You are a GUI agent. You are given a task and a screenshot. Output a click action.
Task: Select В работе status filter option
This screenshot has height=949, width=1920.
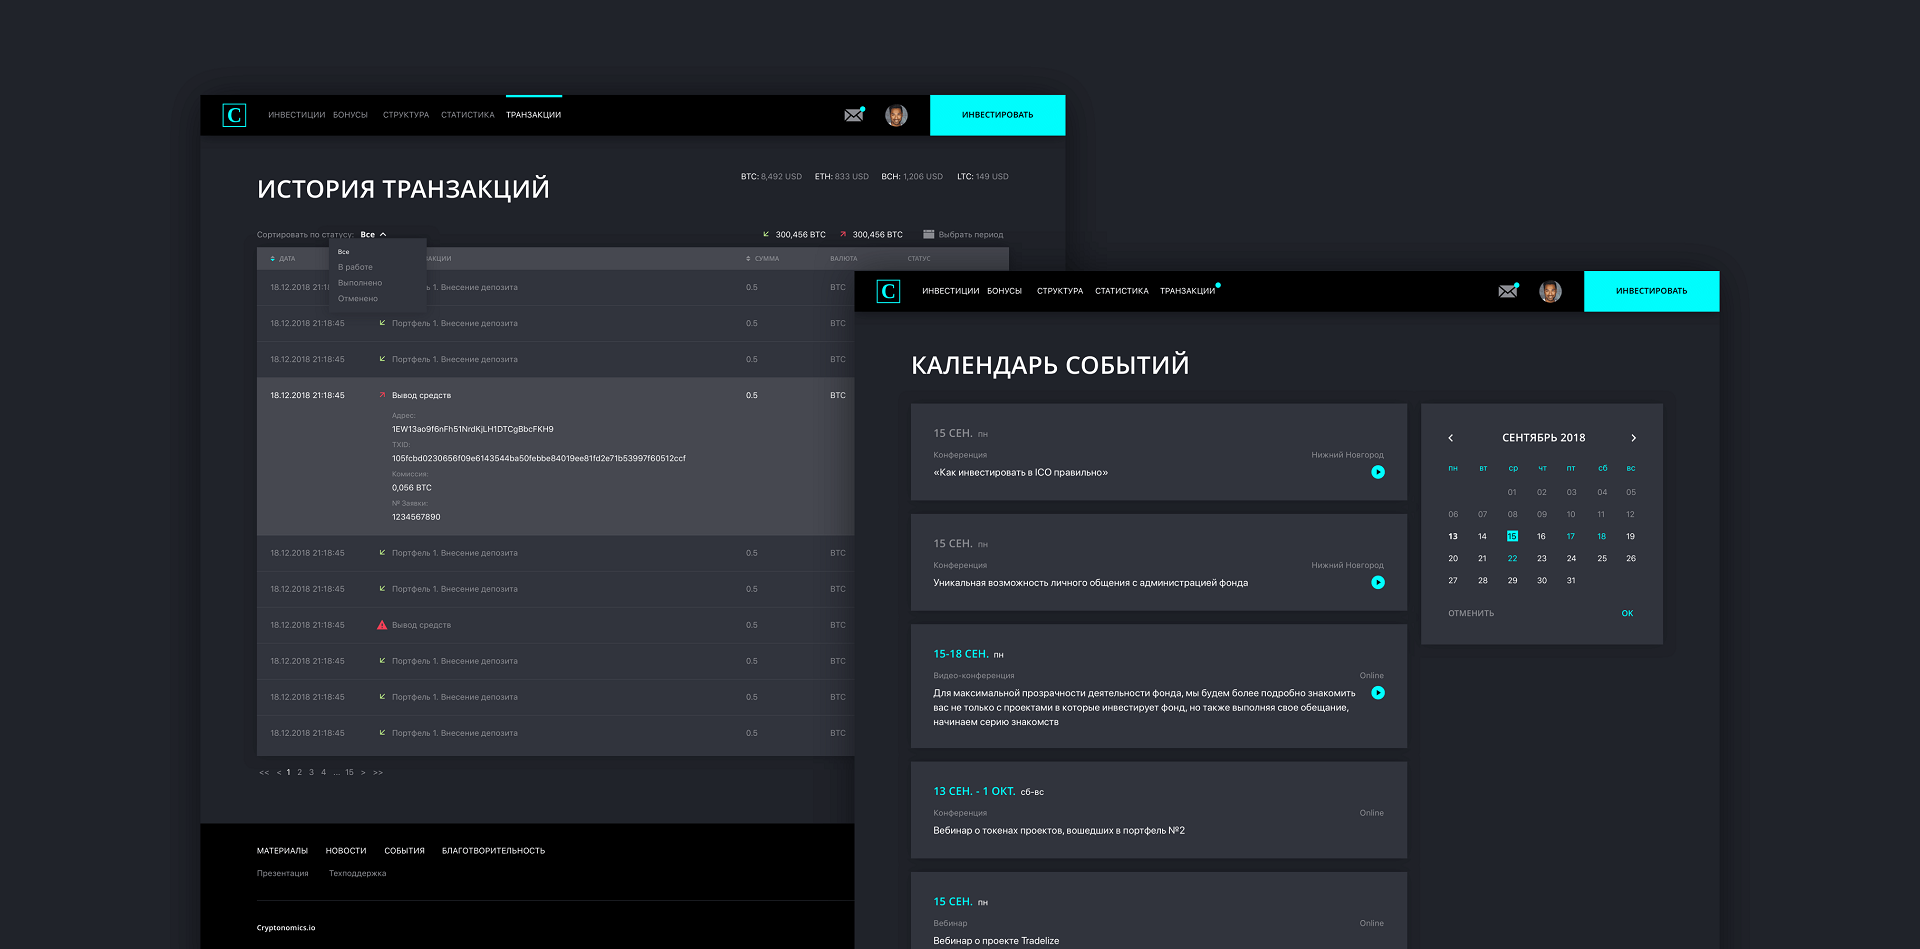pyautogui.click(x=355, y=267)
